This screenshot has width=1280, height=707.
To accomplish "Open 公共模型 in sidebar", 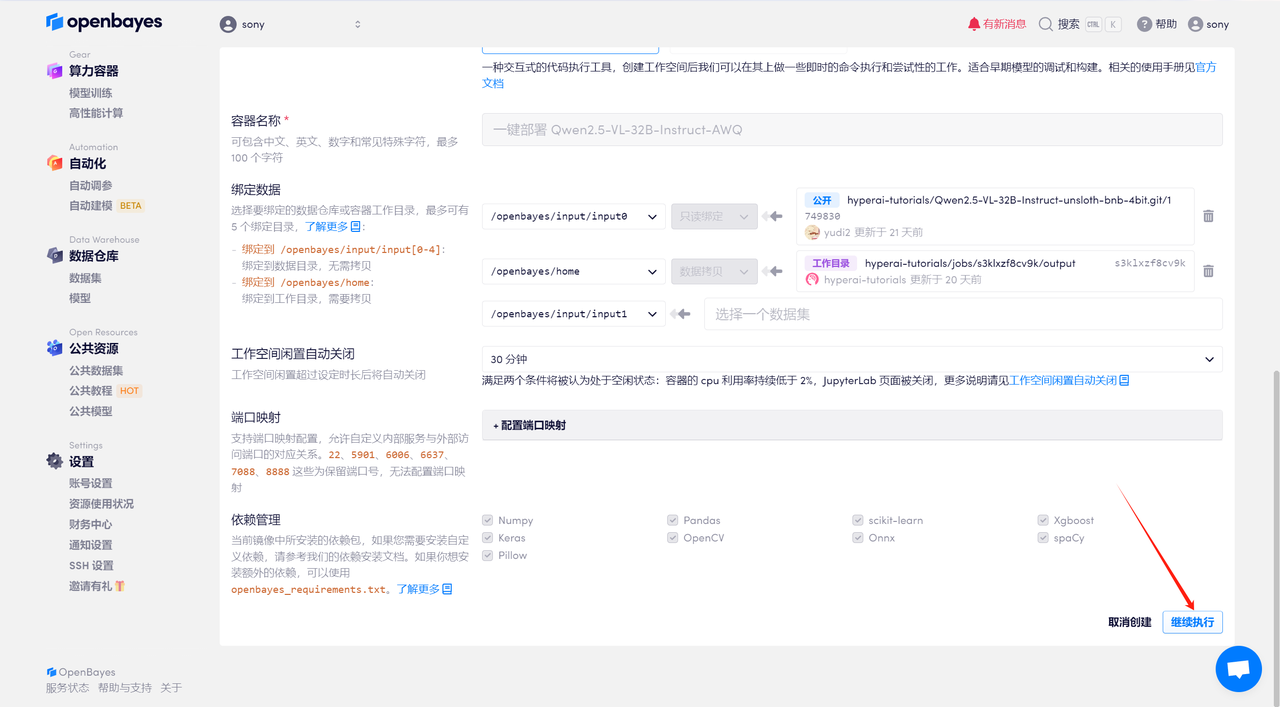I will 91,411.
